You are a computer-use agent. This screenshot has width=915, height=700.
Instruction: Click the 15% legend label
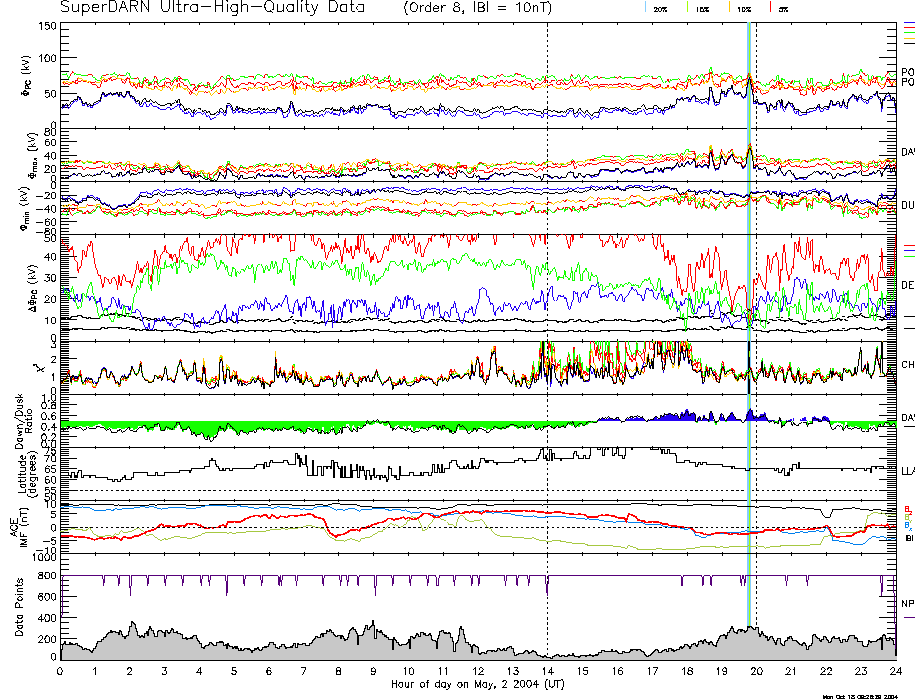coord(703,8)
